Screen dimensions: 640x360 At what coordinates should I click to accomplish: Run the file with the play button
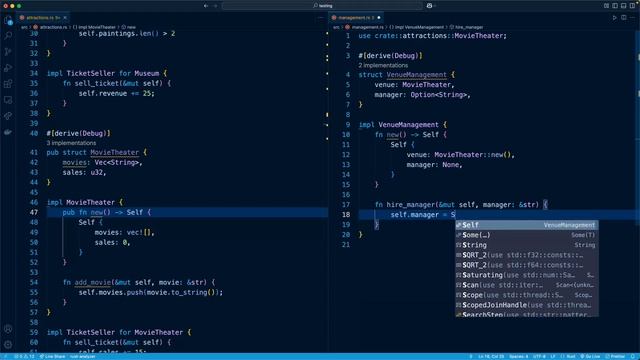pos(615,18)
